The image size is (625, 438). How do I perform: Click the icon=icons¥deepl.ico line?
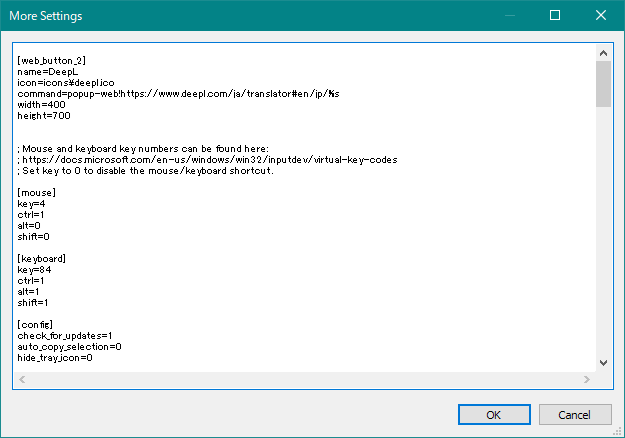point(66,82)
